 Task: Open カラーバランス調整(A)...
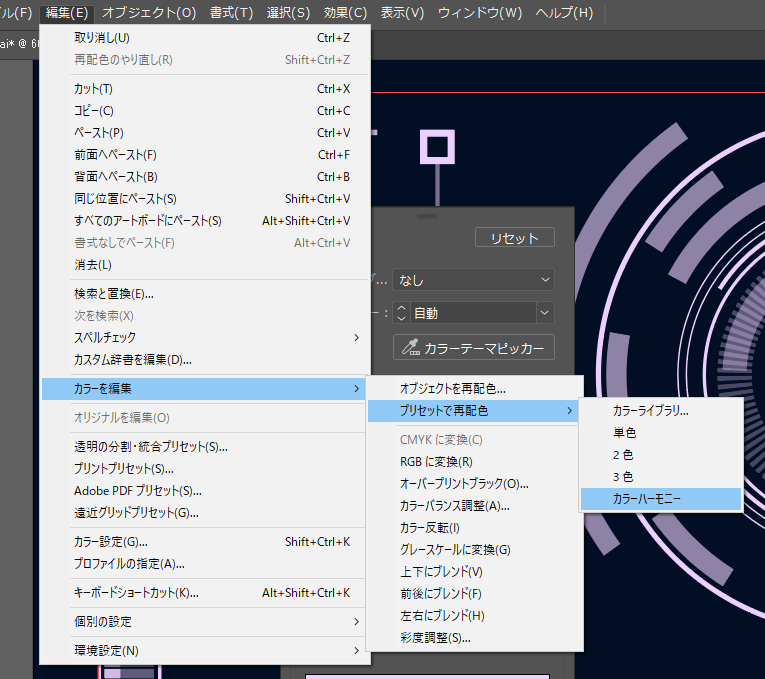(474, 506)
